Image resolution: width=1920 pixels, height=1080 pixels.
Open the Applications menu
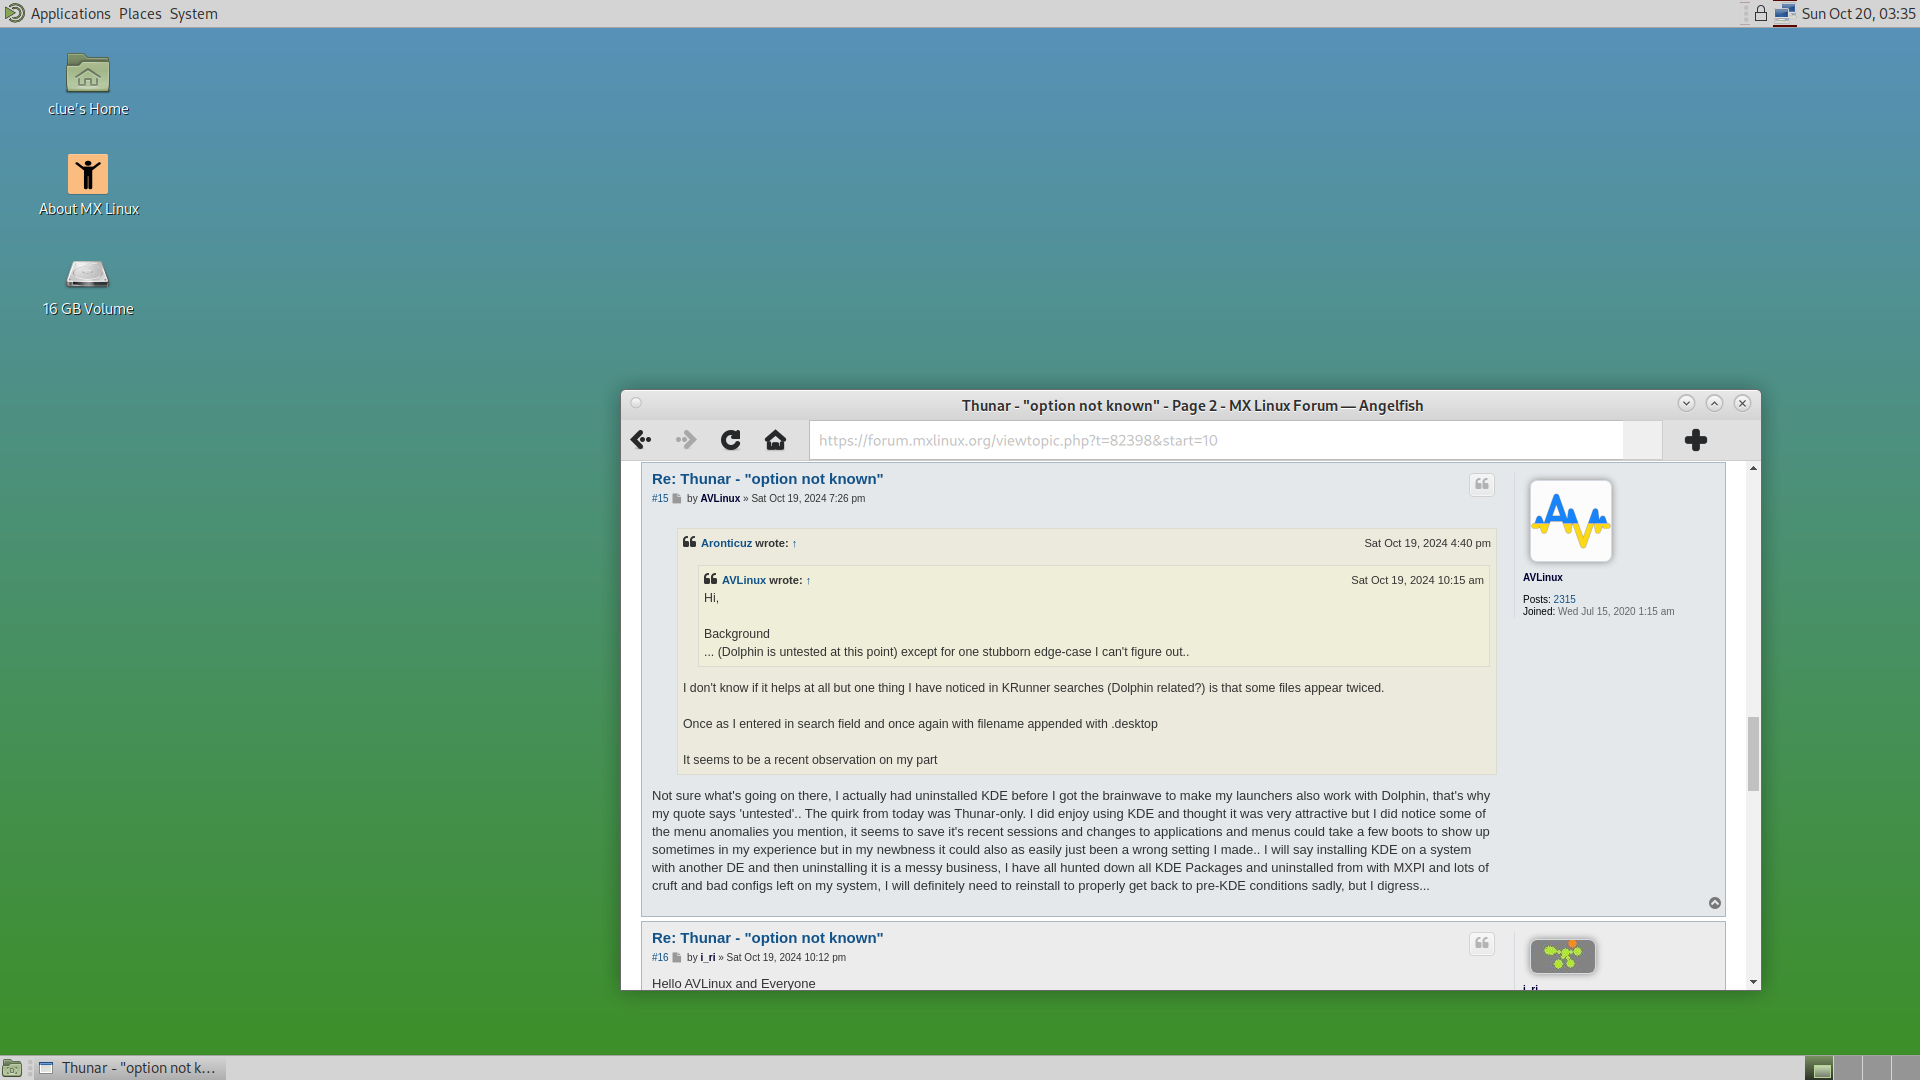click(x=70, y=14)
